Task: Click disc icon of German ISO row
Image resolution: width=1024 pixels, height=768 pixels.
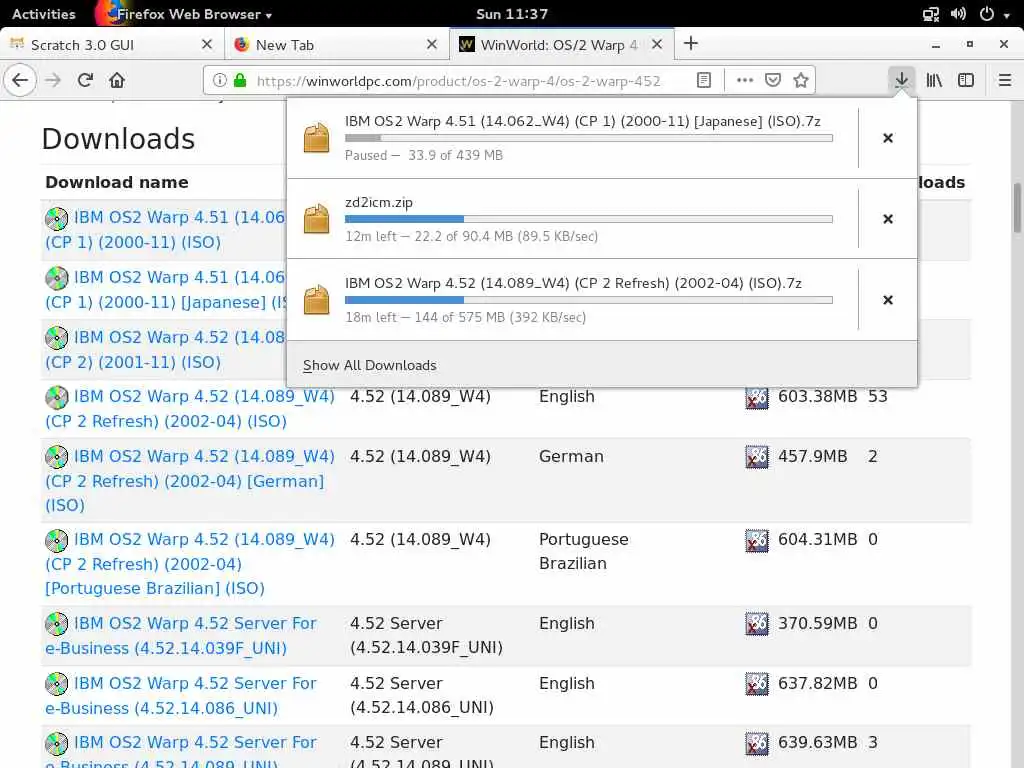Action: (x=57, y=456)
